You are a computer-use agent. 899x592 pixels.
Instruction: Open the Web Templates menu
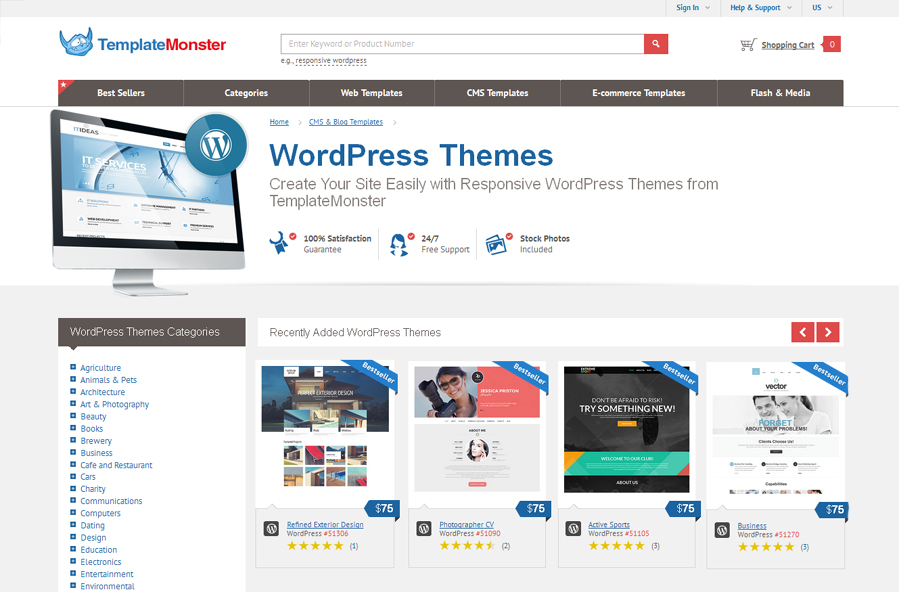click(x=372, y=93)
